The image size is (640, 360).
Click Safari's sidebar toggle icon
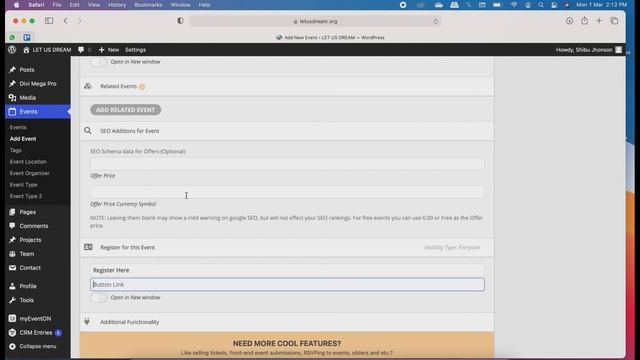(49, 21)
